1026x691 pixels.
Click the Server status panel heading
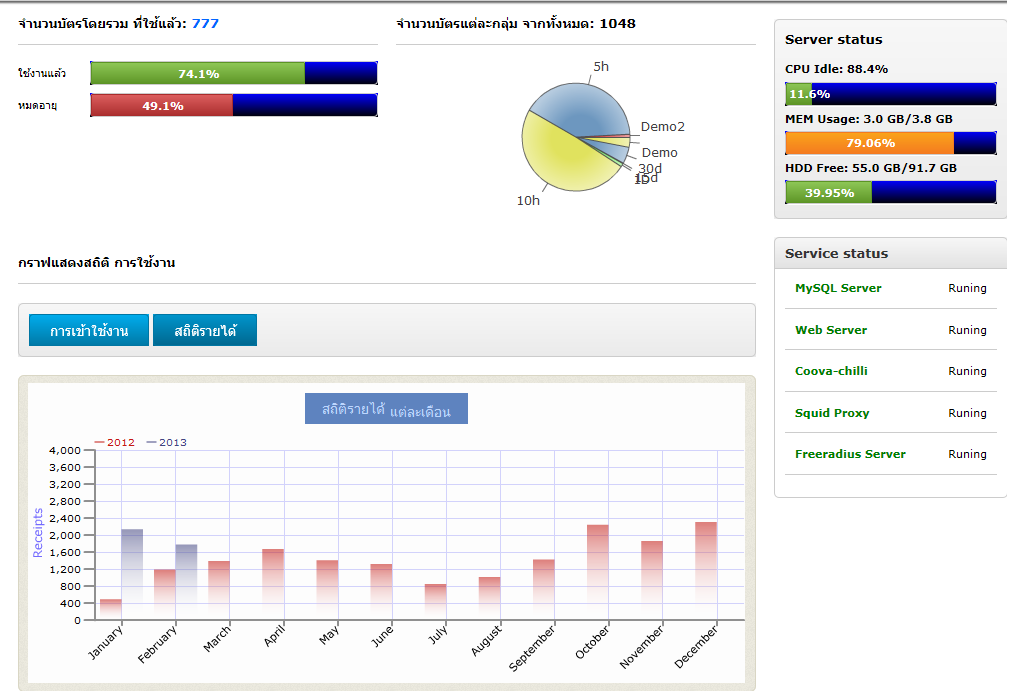tap(834, 40)
